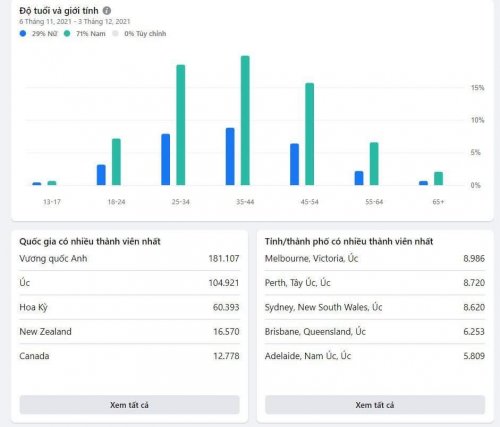Click the value 6.253

(x=474, y=332)
